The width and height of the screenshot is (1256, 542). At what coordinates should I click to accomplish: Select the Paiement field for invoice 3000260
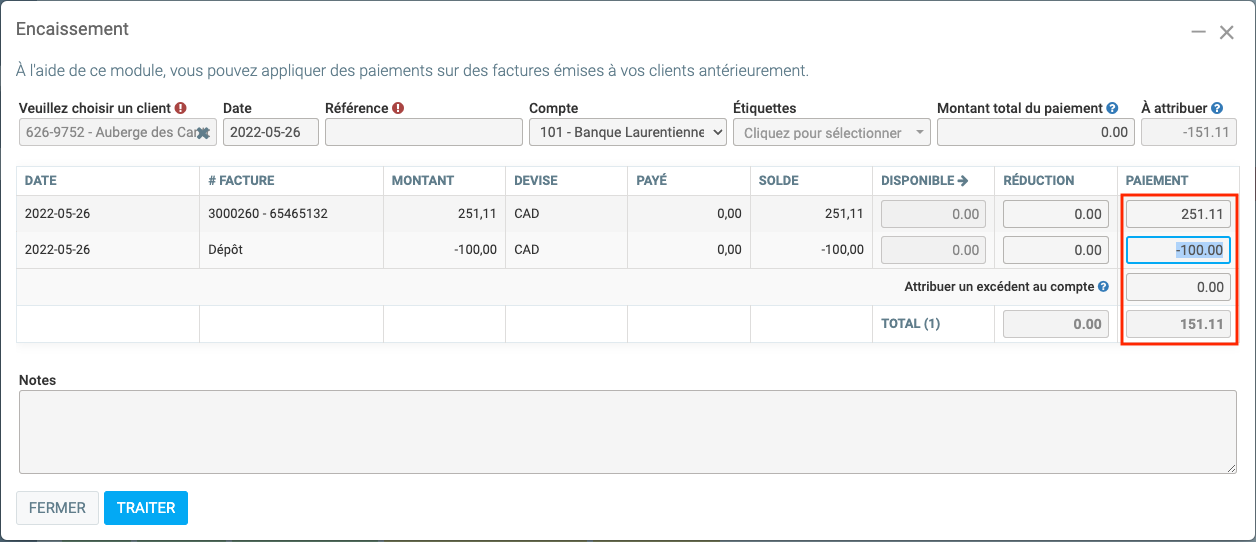tap(1178, 214)
